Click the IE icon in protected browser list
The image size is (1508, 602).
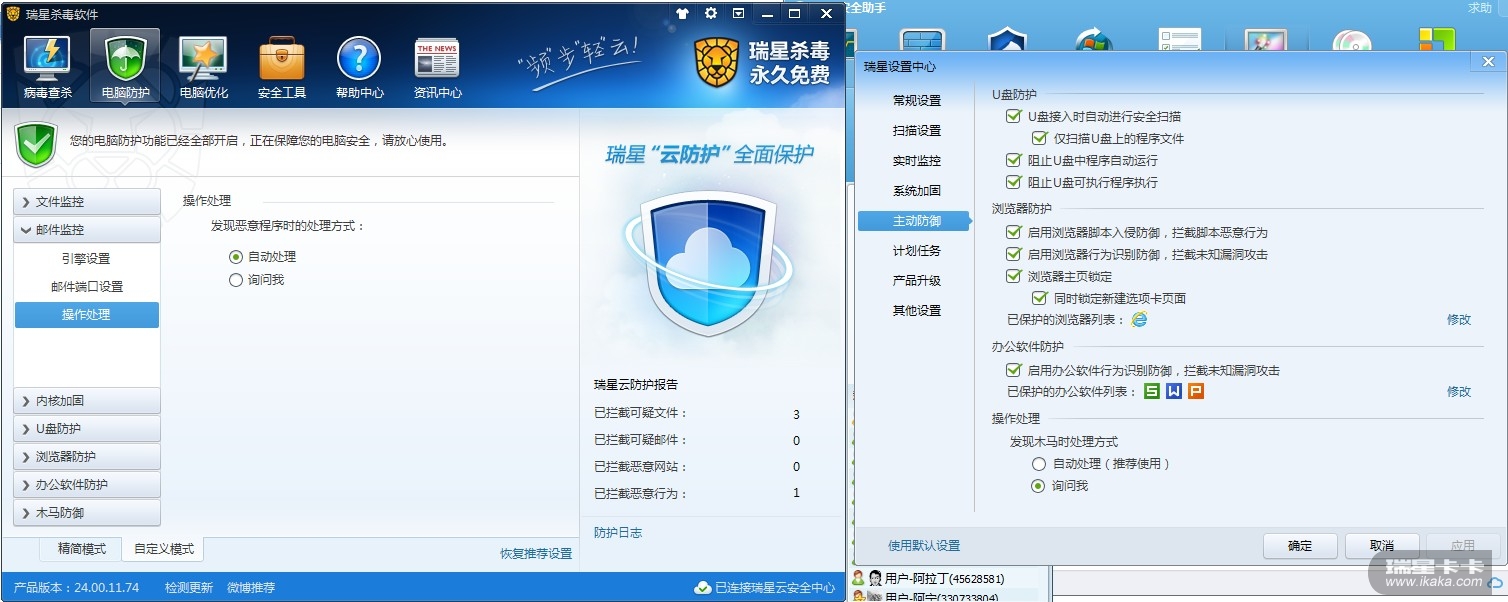coord(1139,319)
